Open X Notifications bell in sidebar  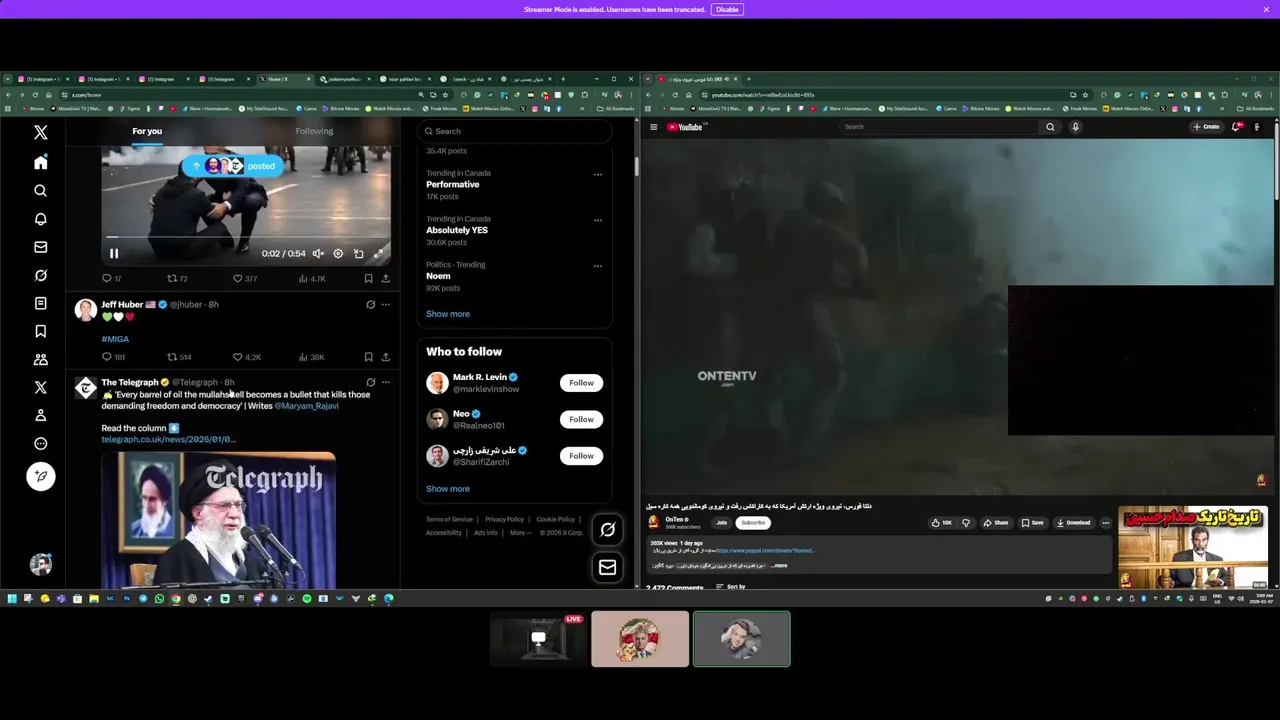click(41, 219)
